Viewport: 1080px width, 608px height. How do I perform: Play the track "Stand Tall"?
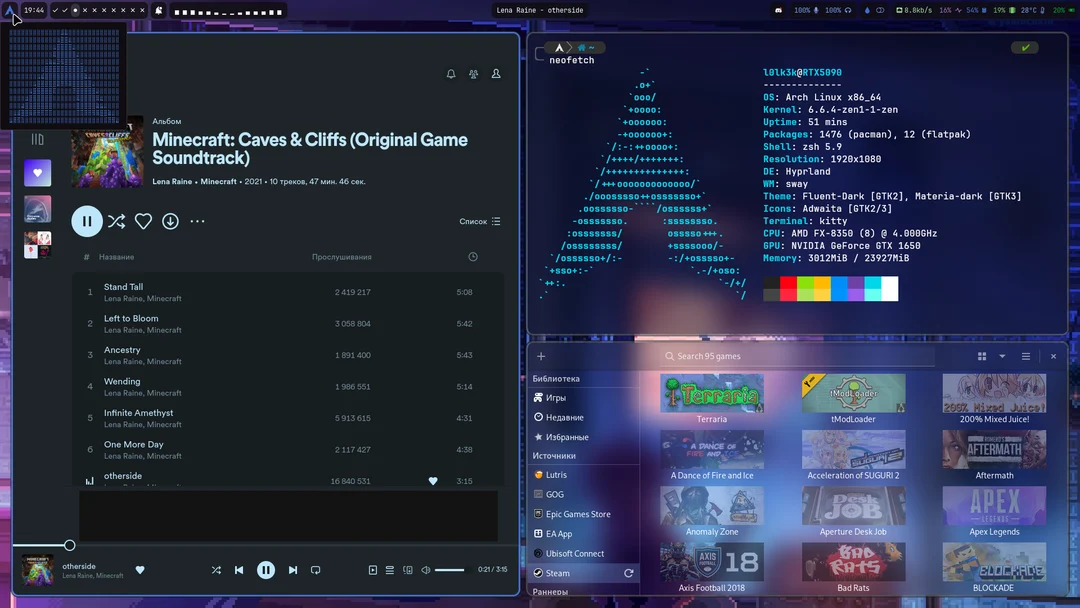pyautogui.click(x=288, y=292)
